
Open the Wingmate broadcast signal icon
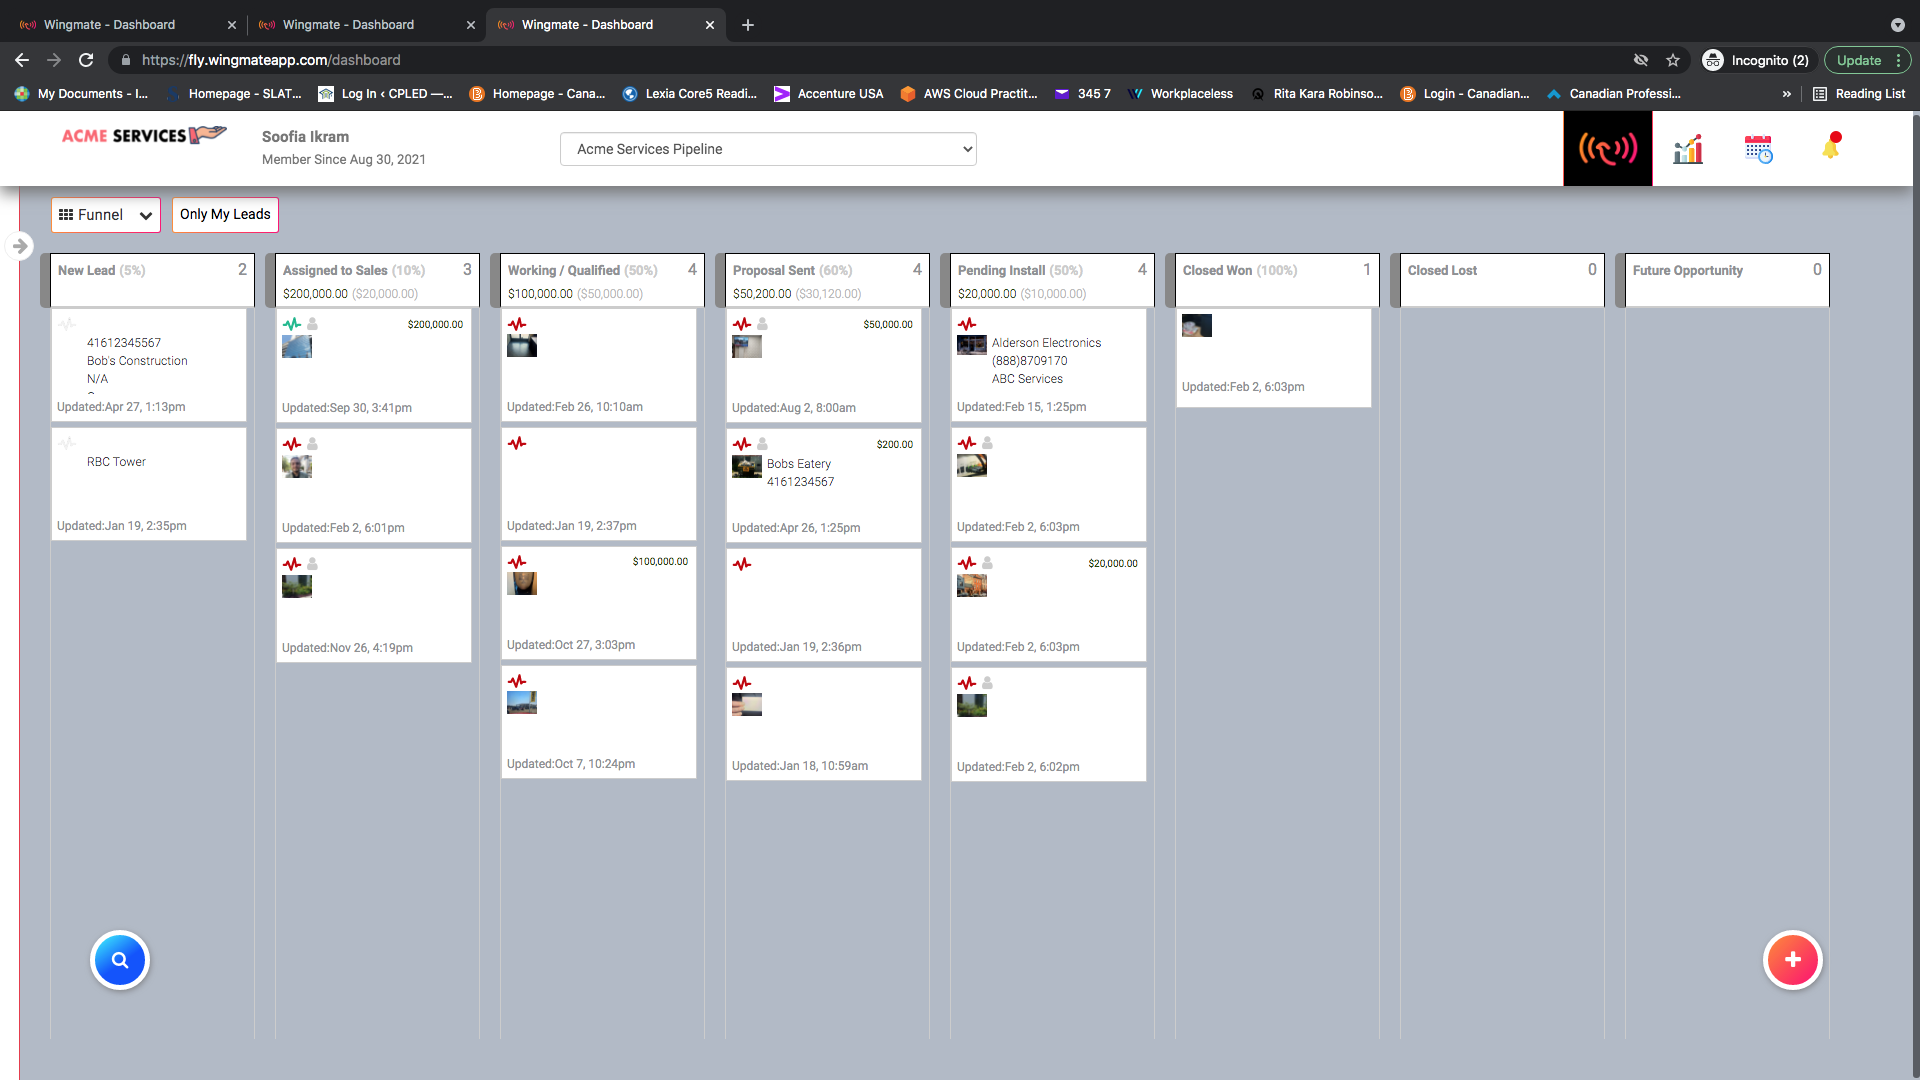1607,149
